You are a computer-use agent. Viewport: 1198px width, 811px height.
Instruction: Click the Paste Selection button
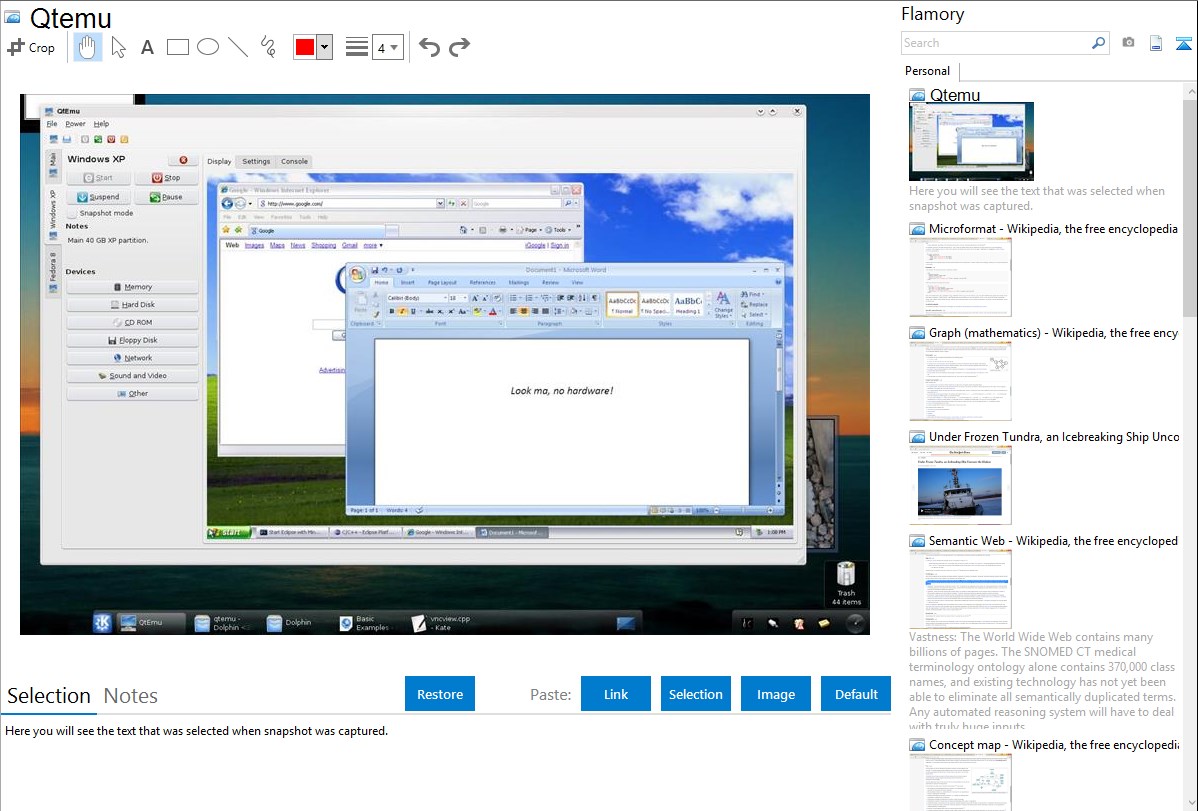pyautogui.click(x=695, y=694)
